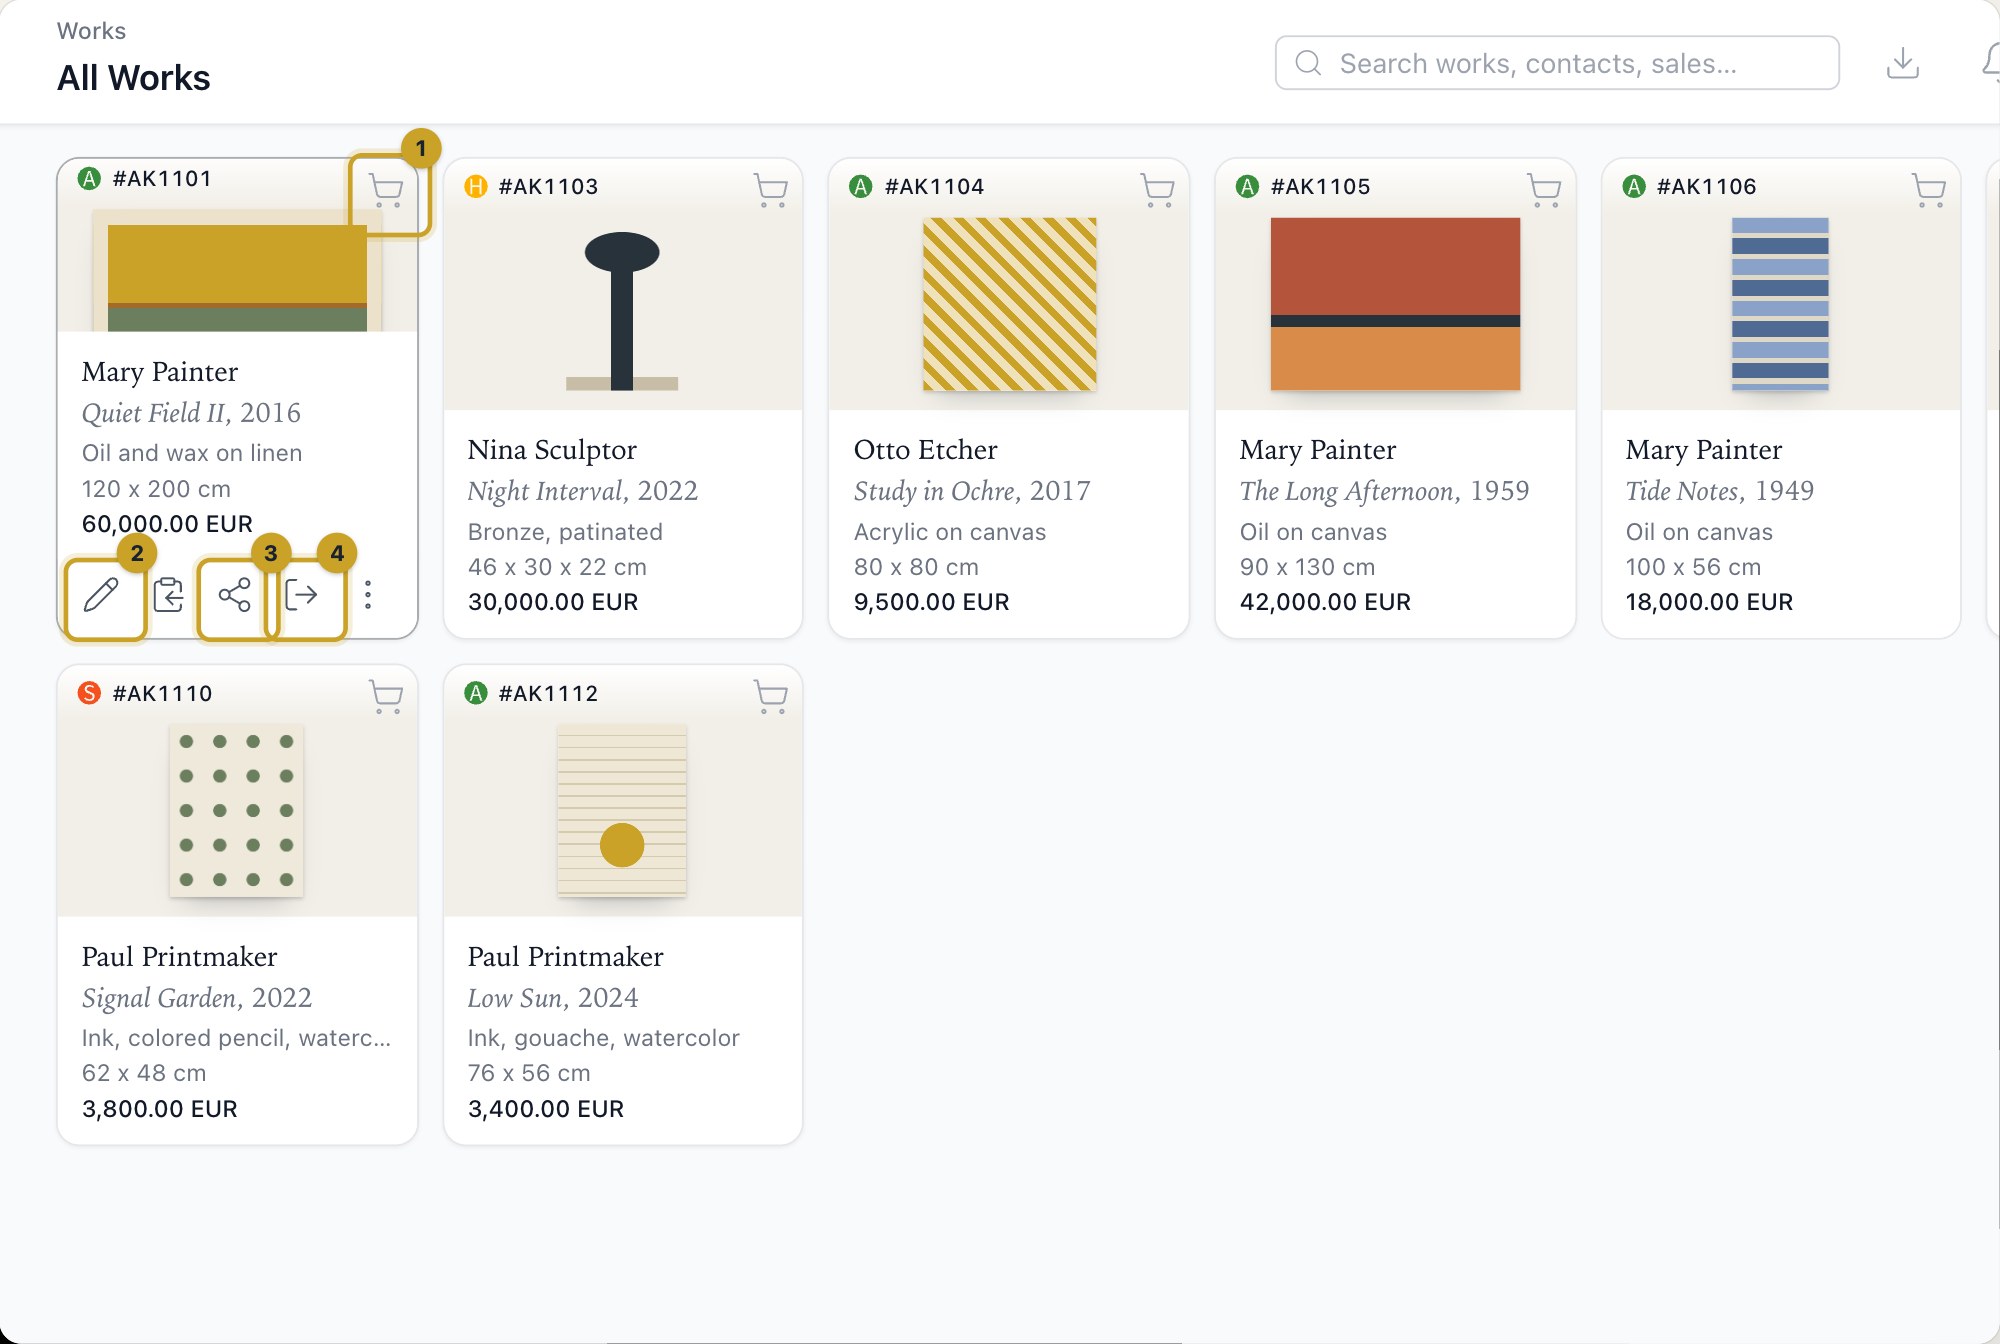The width and height of the screenshot is (2000, 1344).
Task: Click the export arrow icon on Quiet Field II
Action: pyautogui.click(x=301, y=595)
